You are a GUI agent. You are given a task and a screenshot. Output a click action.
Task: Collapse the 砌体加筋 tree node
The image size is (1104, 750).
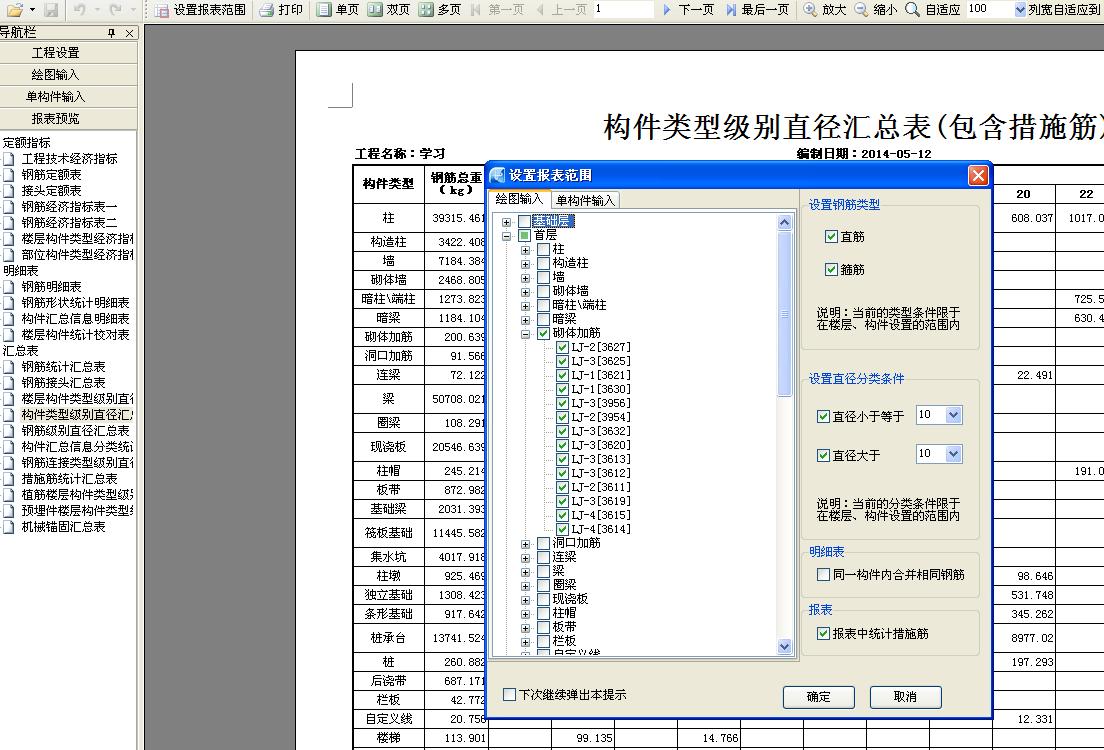coord(525,335)
